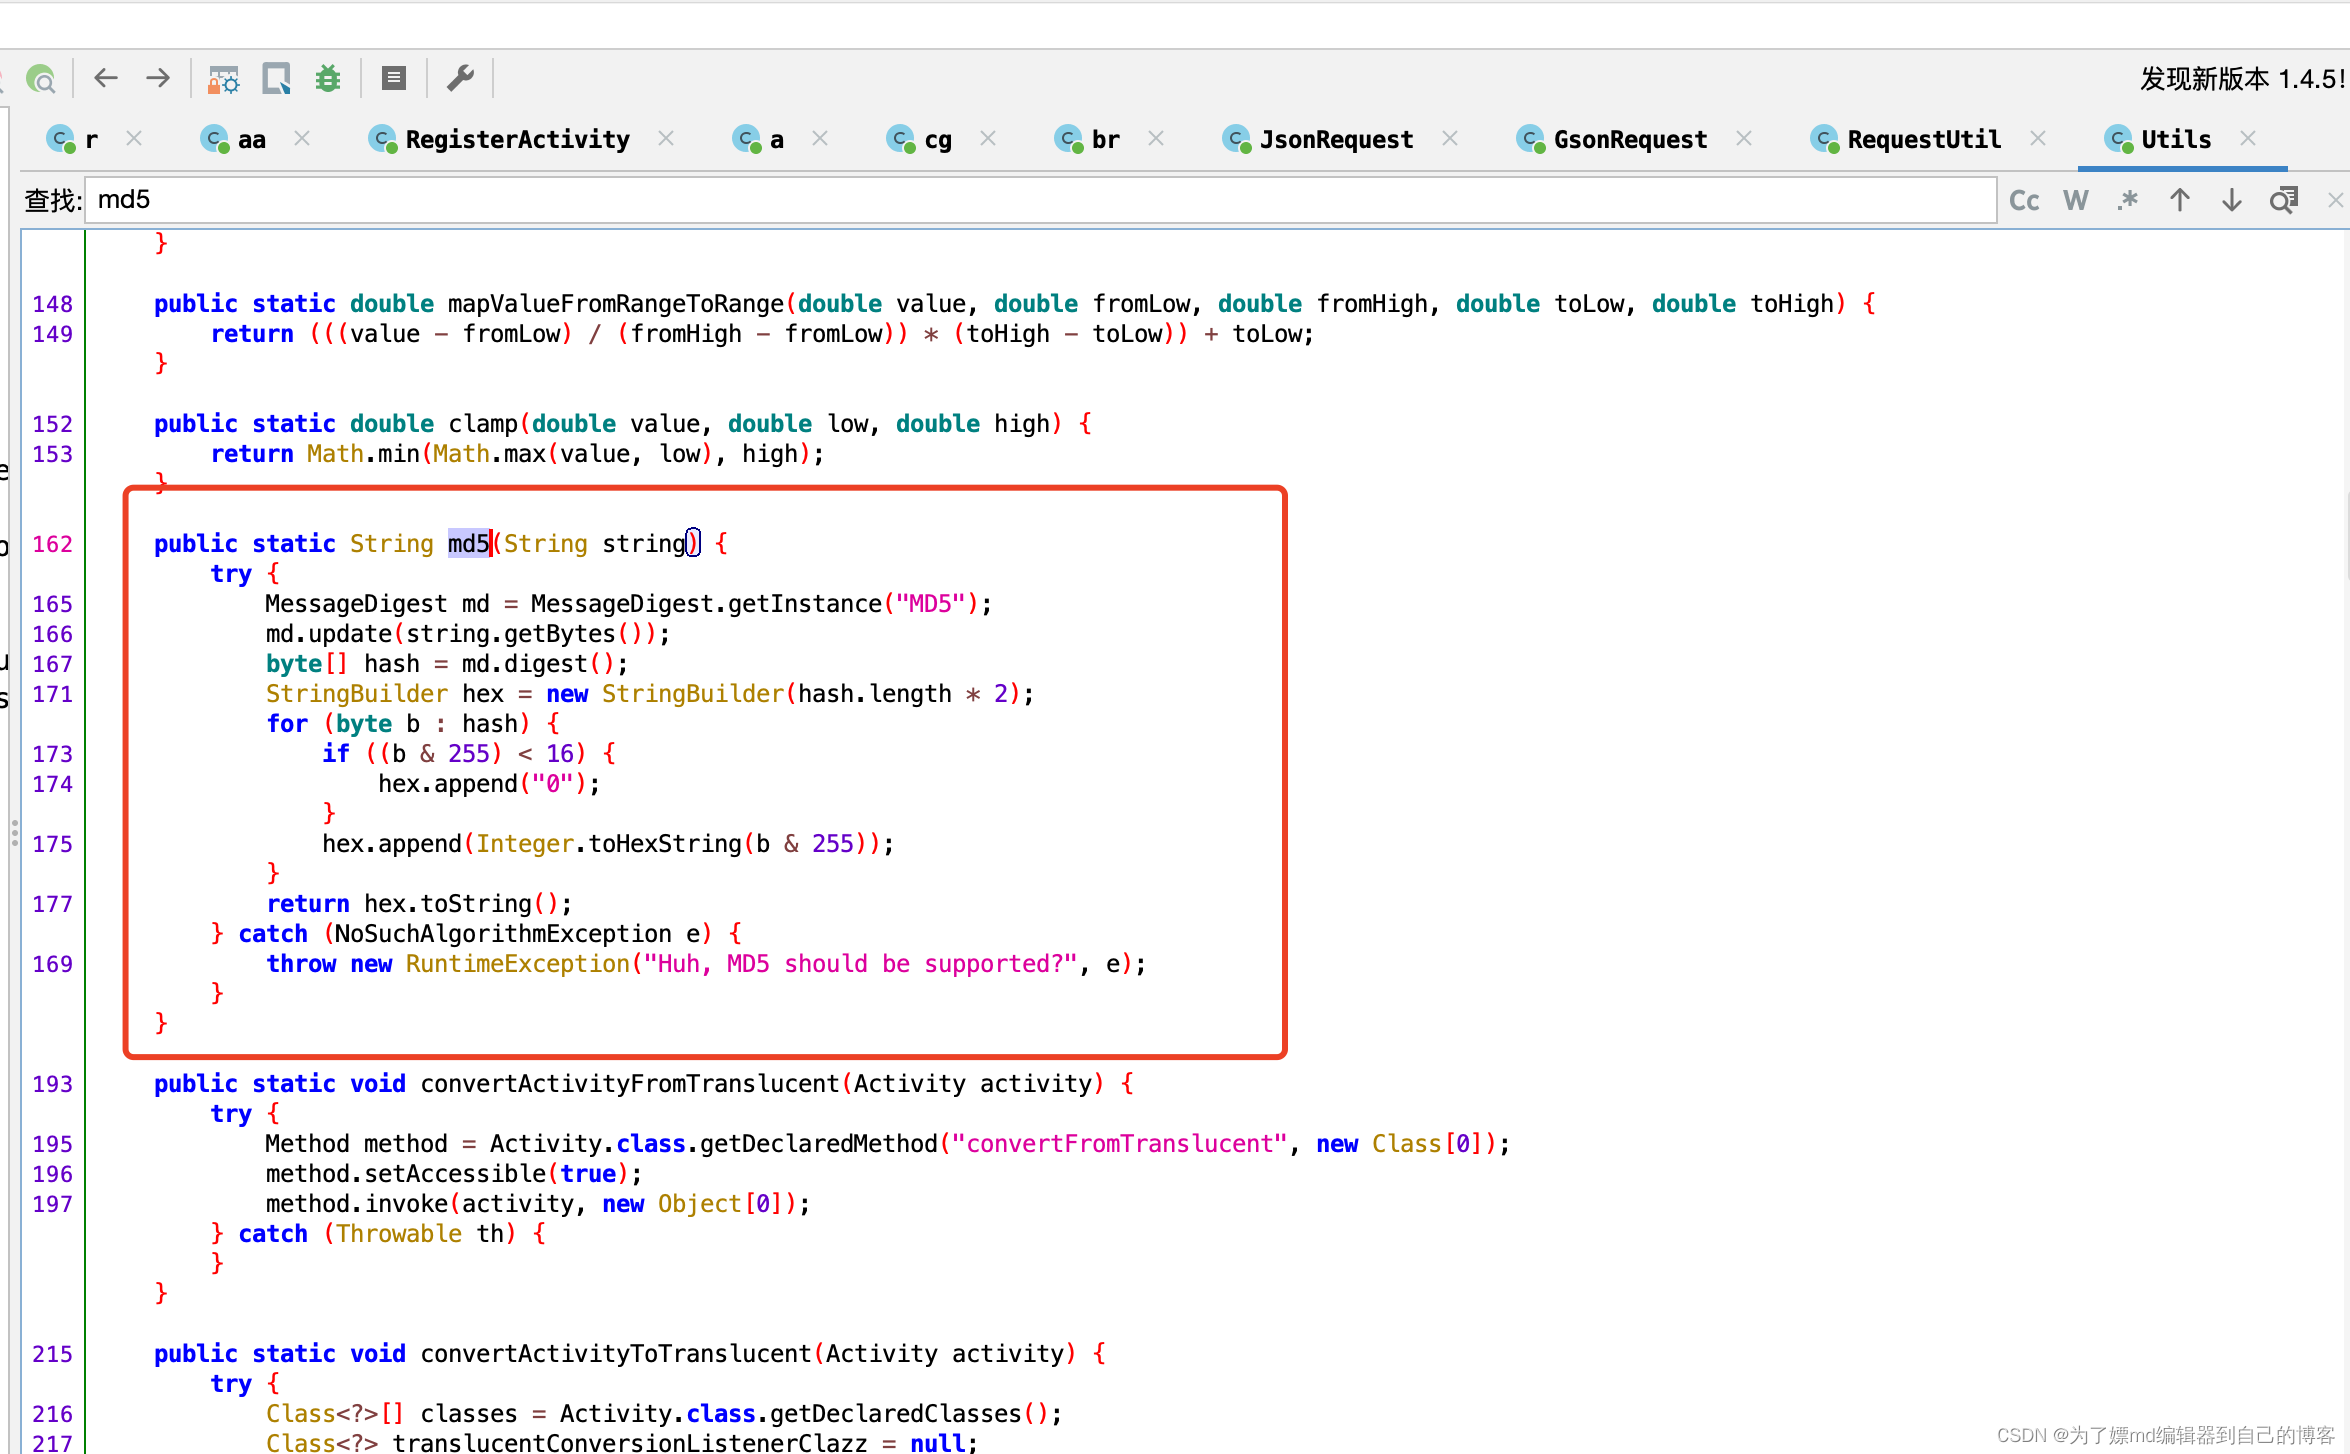The width and height of the screenshot is (2350, 1454).
Task: Close the a tab
Action: tap(820, 138)
